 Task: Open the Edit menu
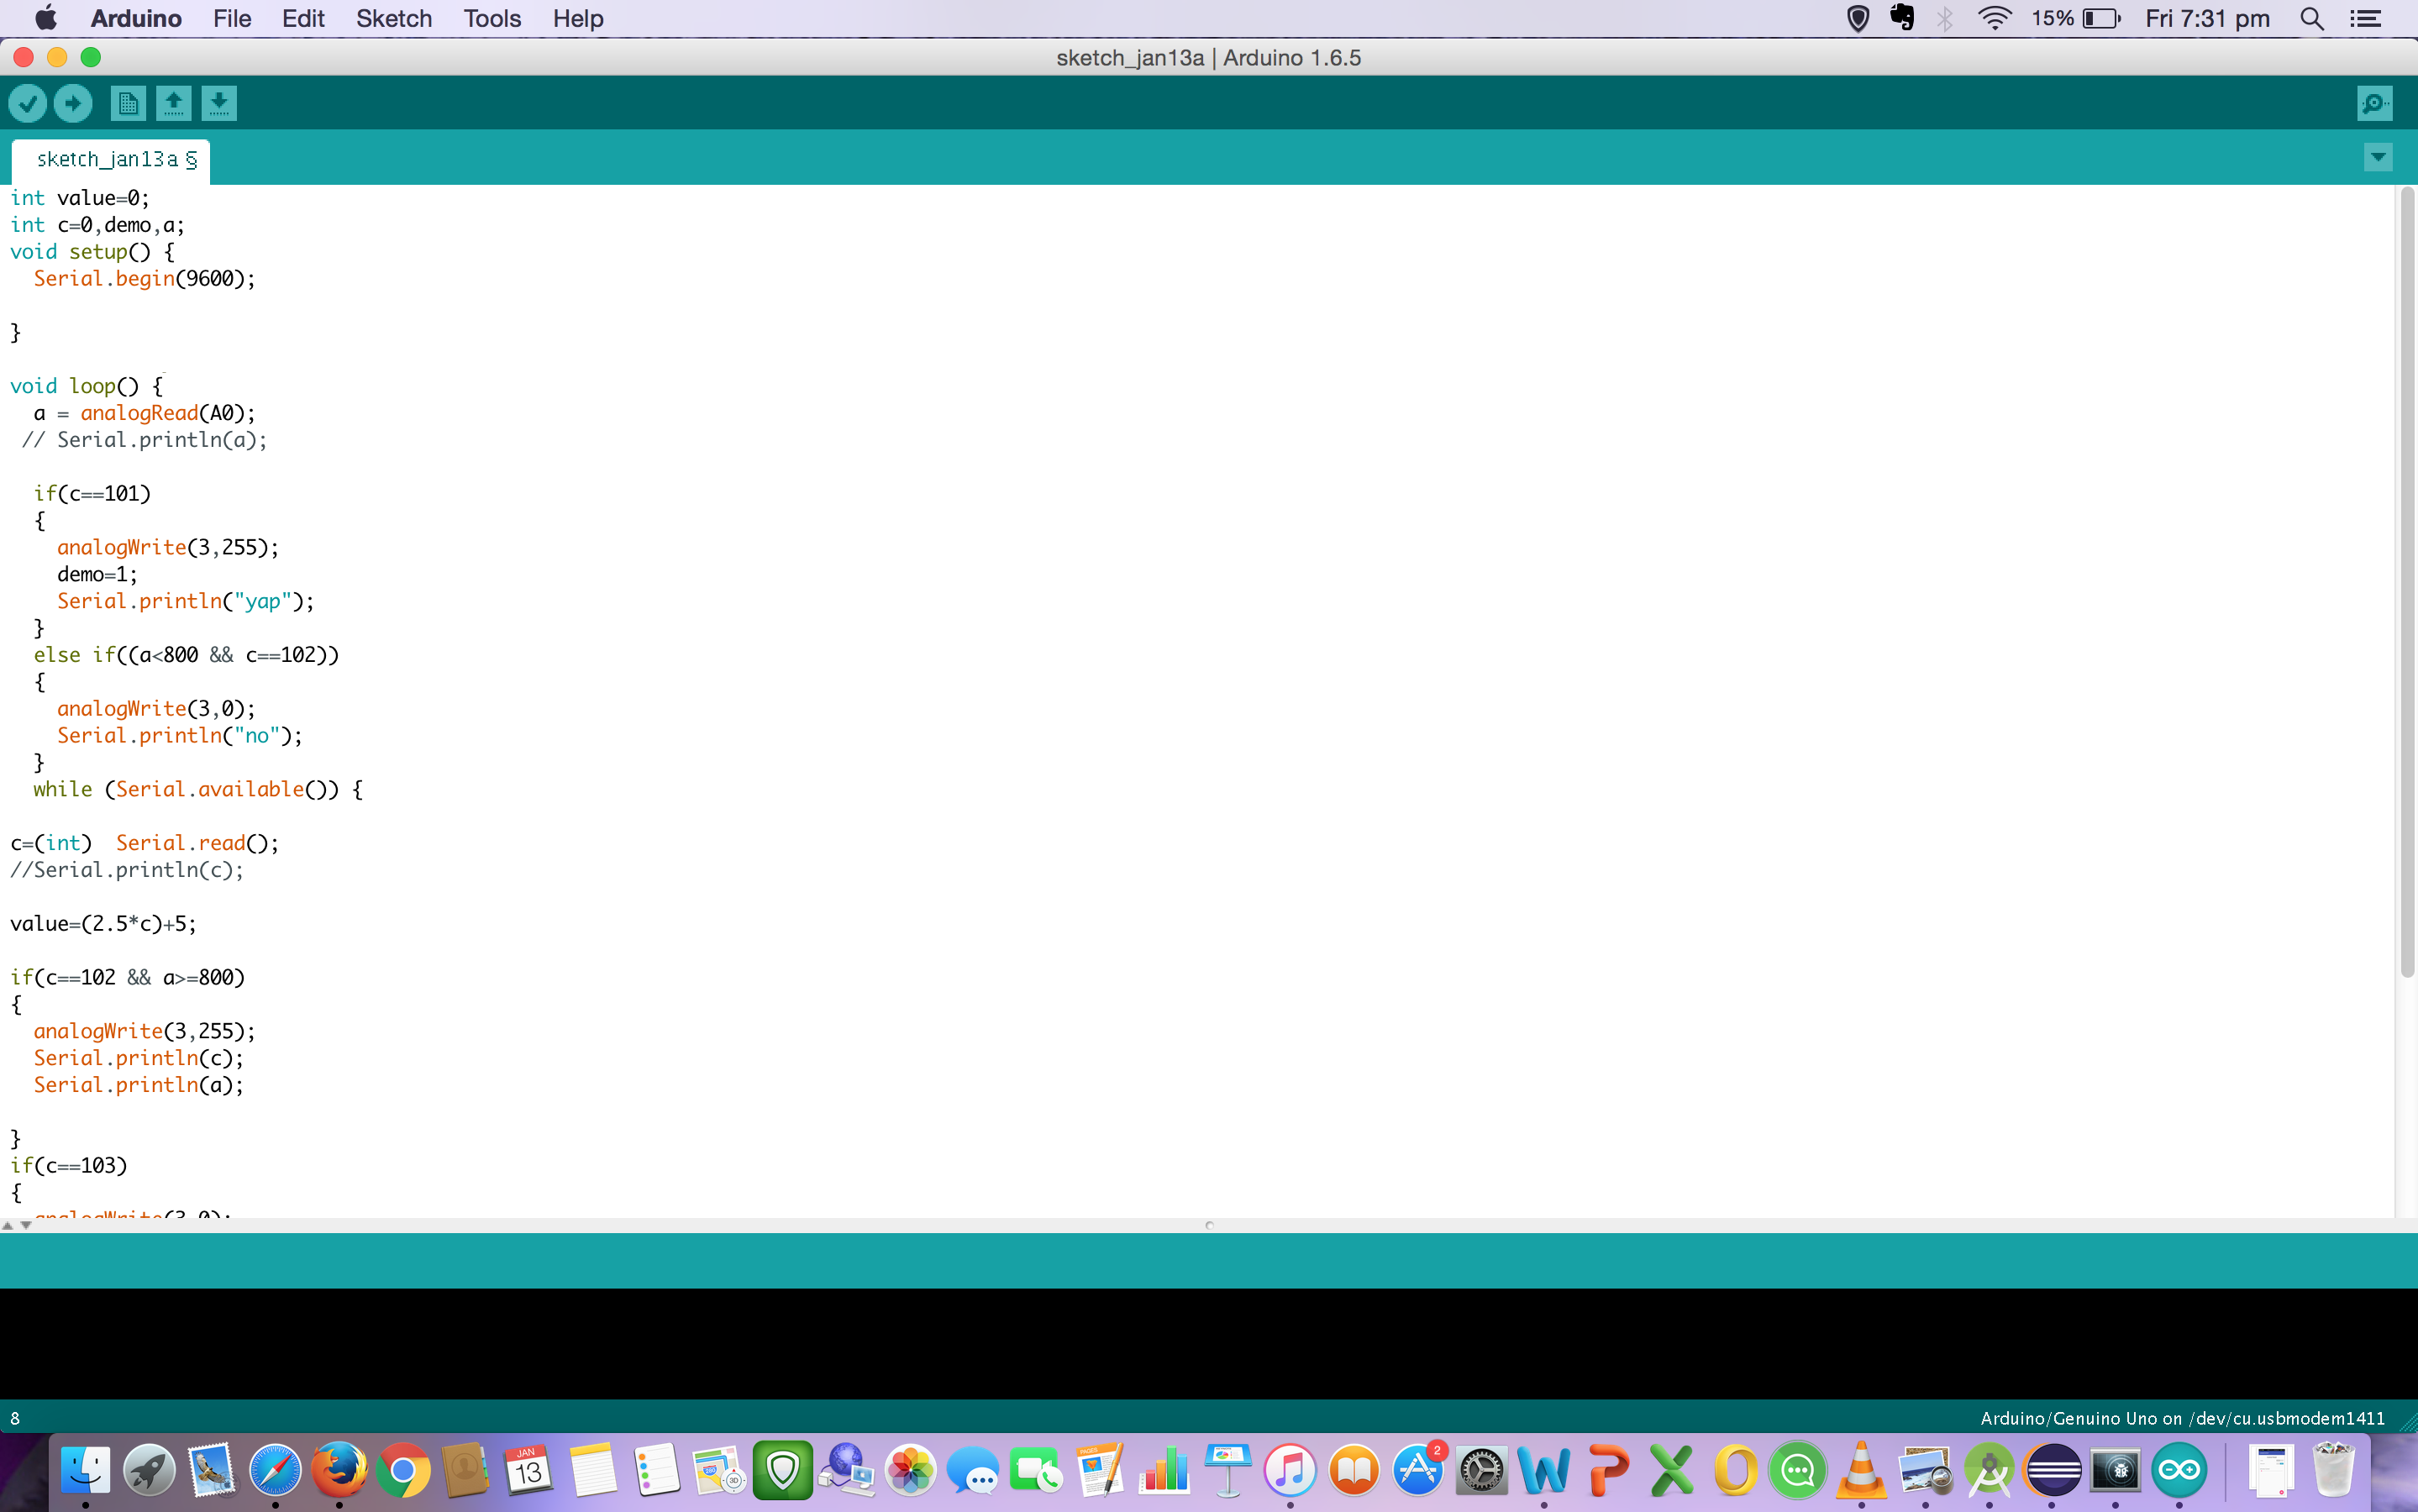click(x=303, y=18)
